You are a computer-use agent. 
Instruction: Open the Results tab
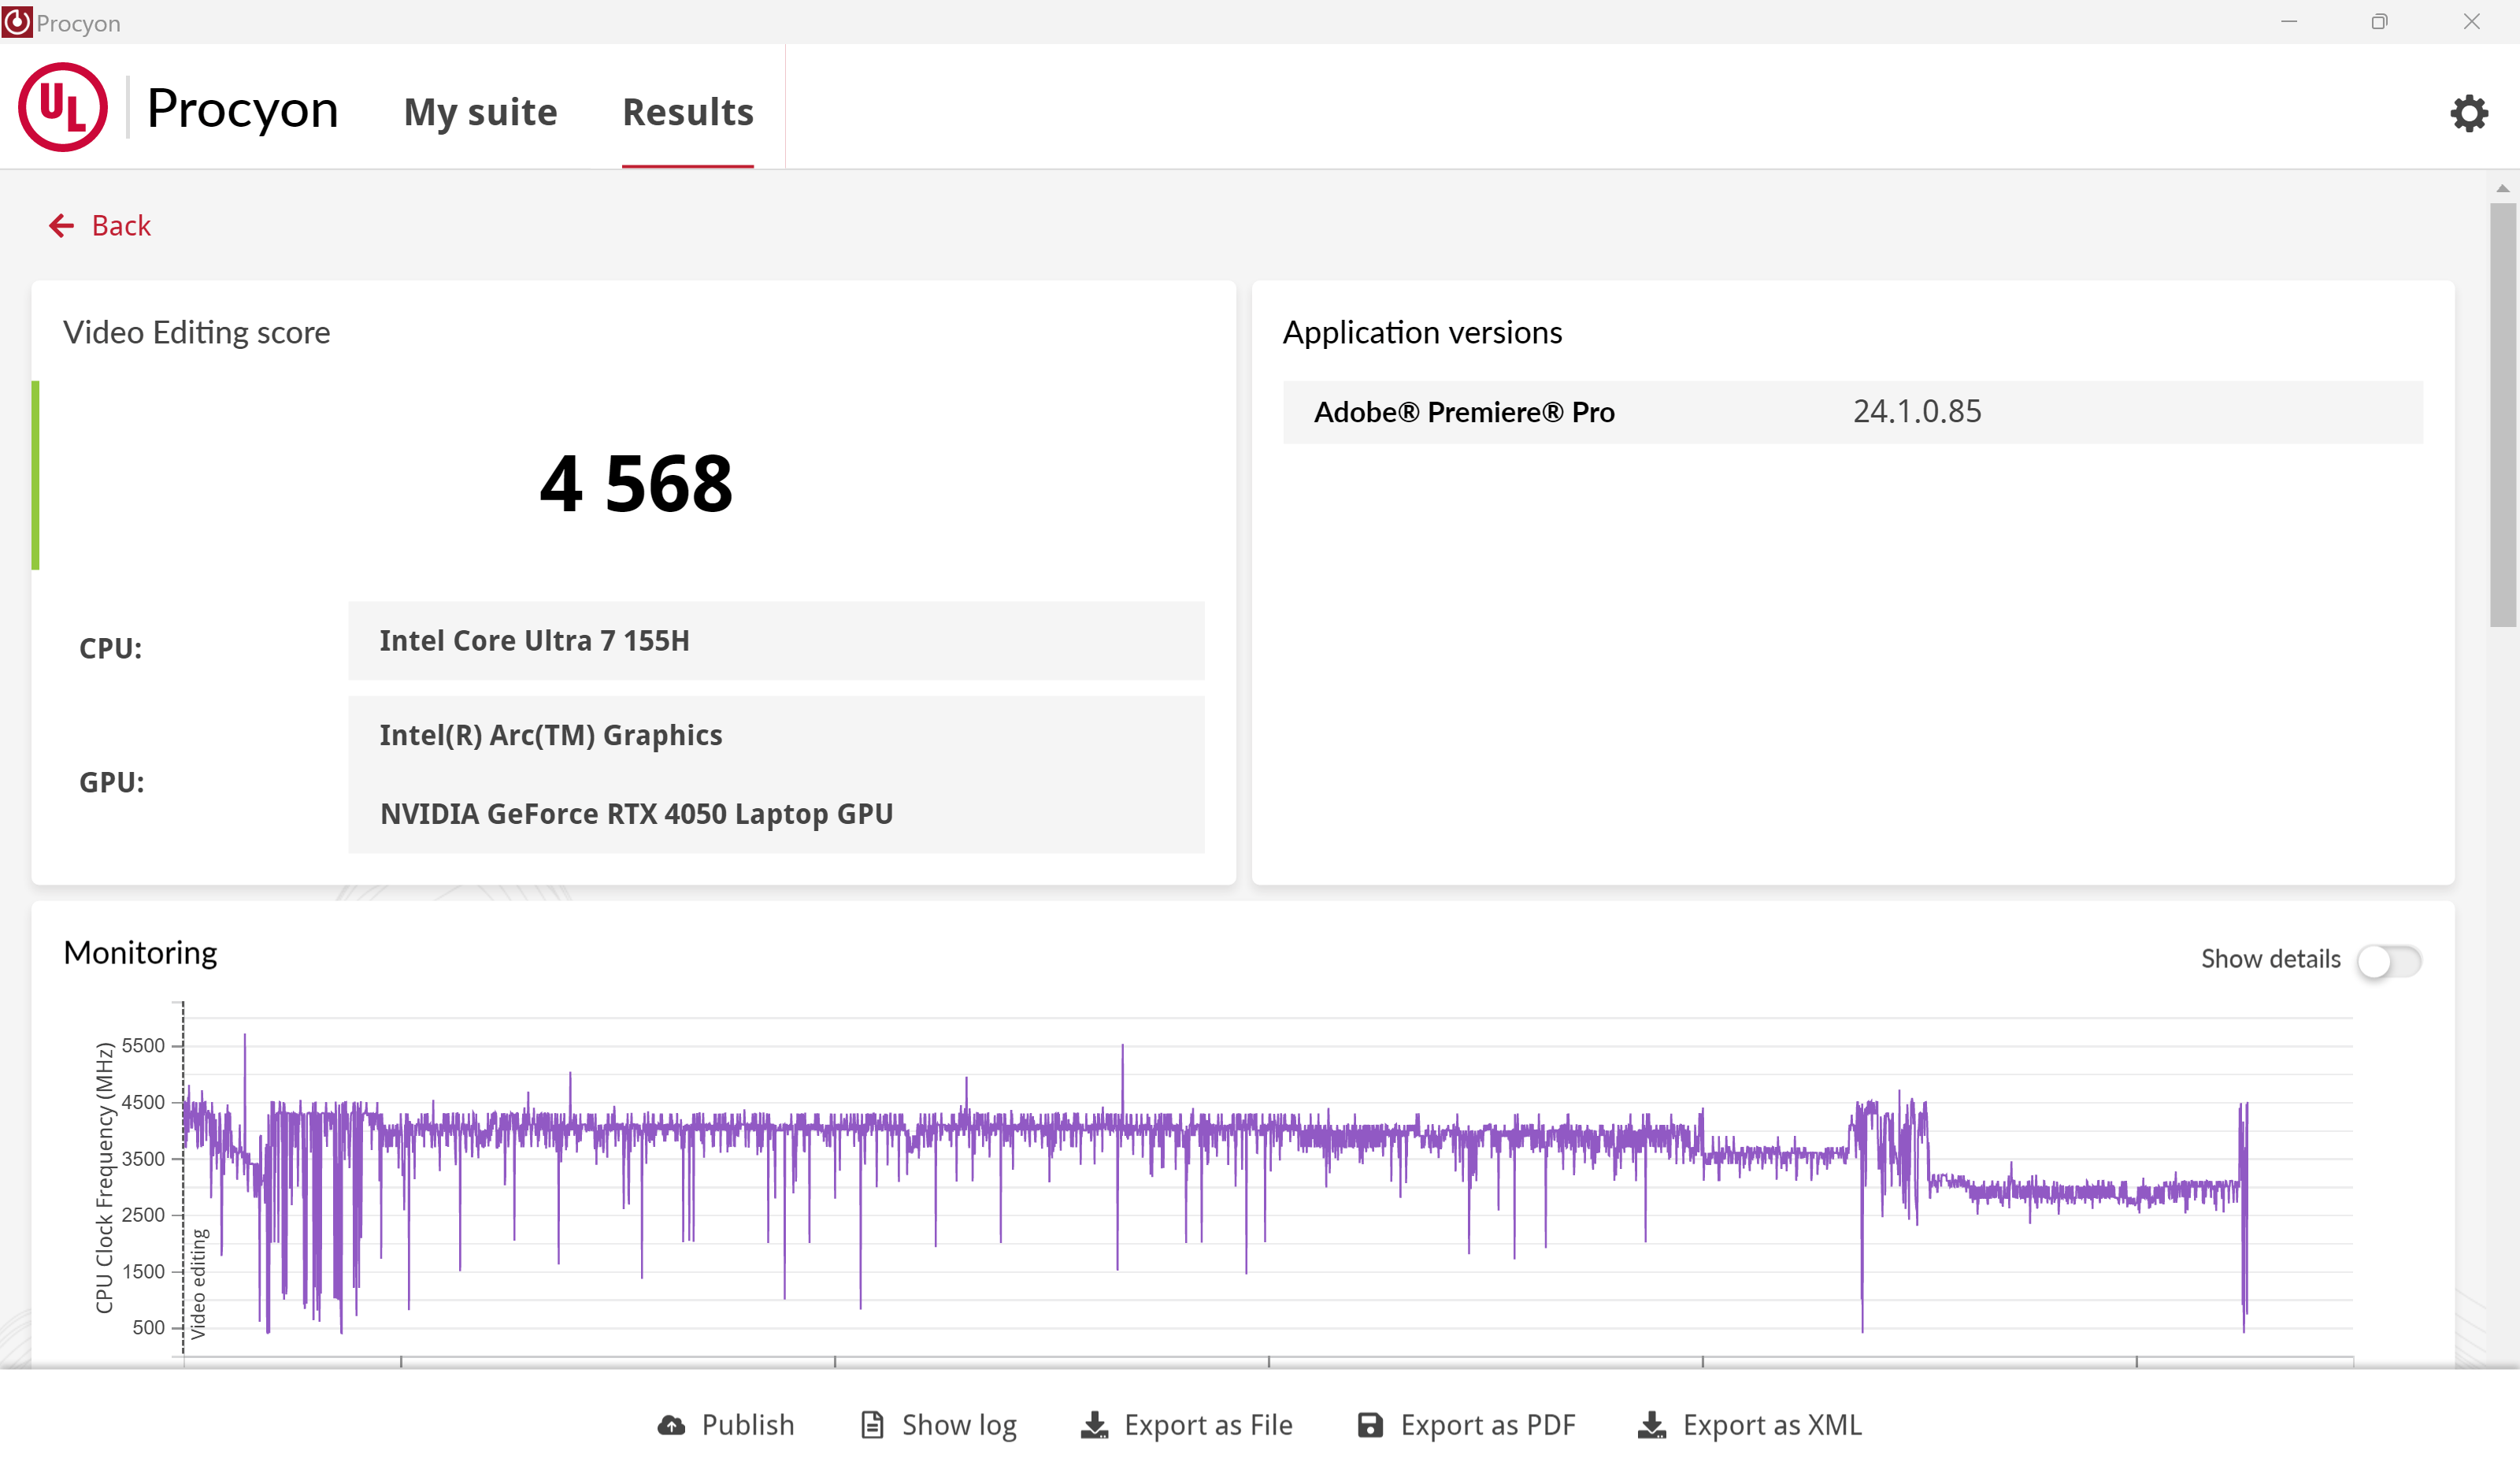click(688, 112)
